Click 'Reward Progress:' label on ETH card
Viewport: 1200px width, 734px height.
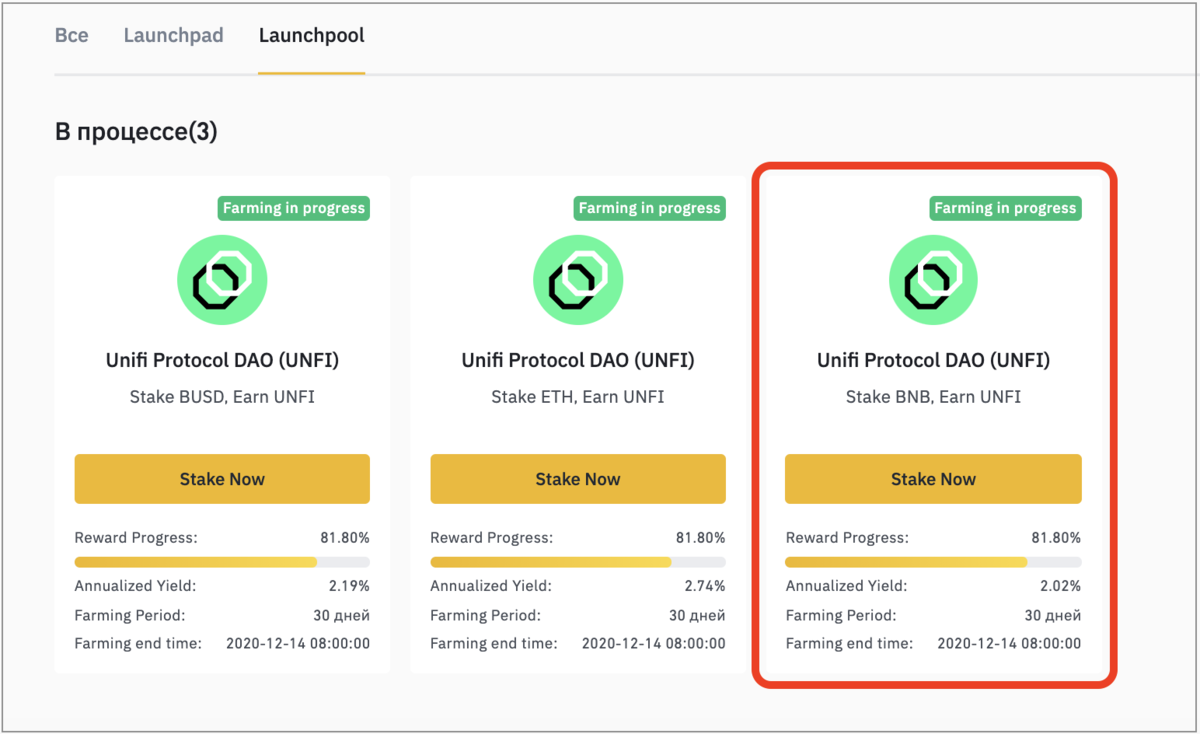pyautogui.click(x=491, y=537)
